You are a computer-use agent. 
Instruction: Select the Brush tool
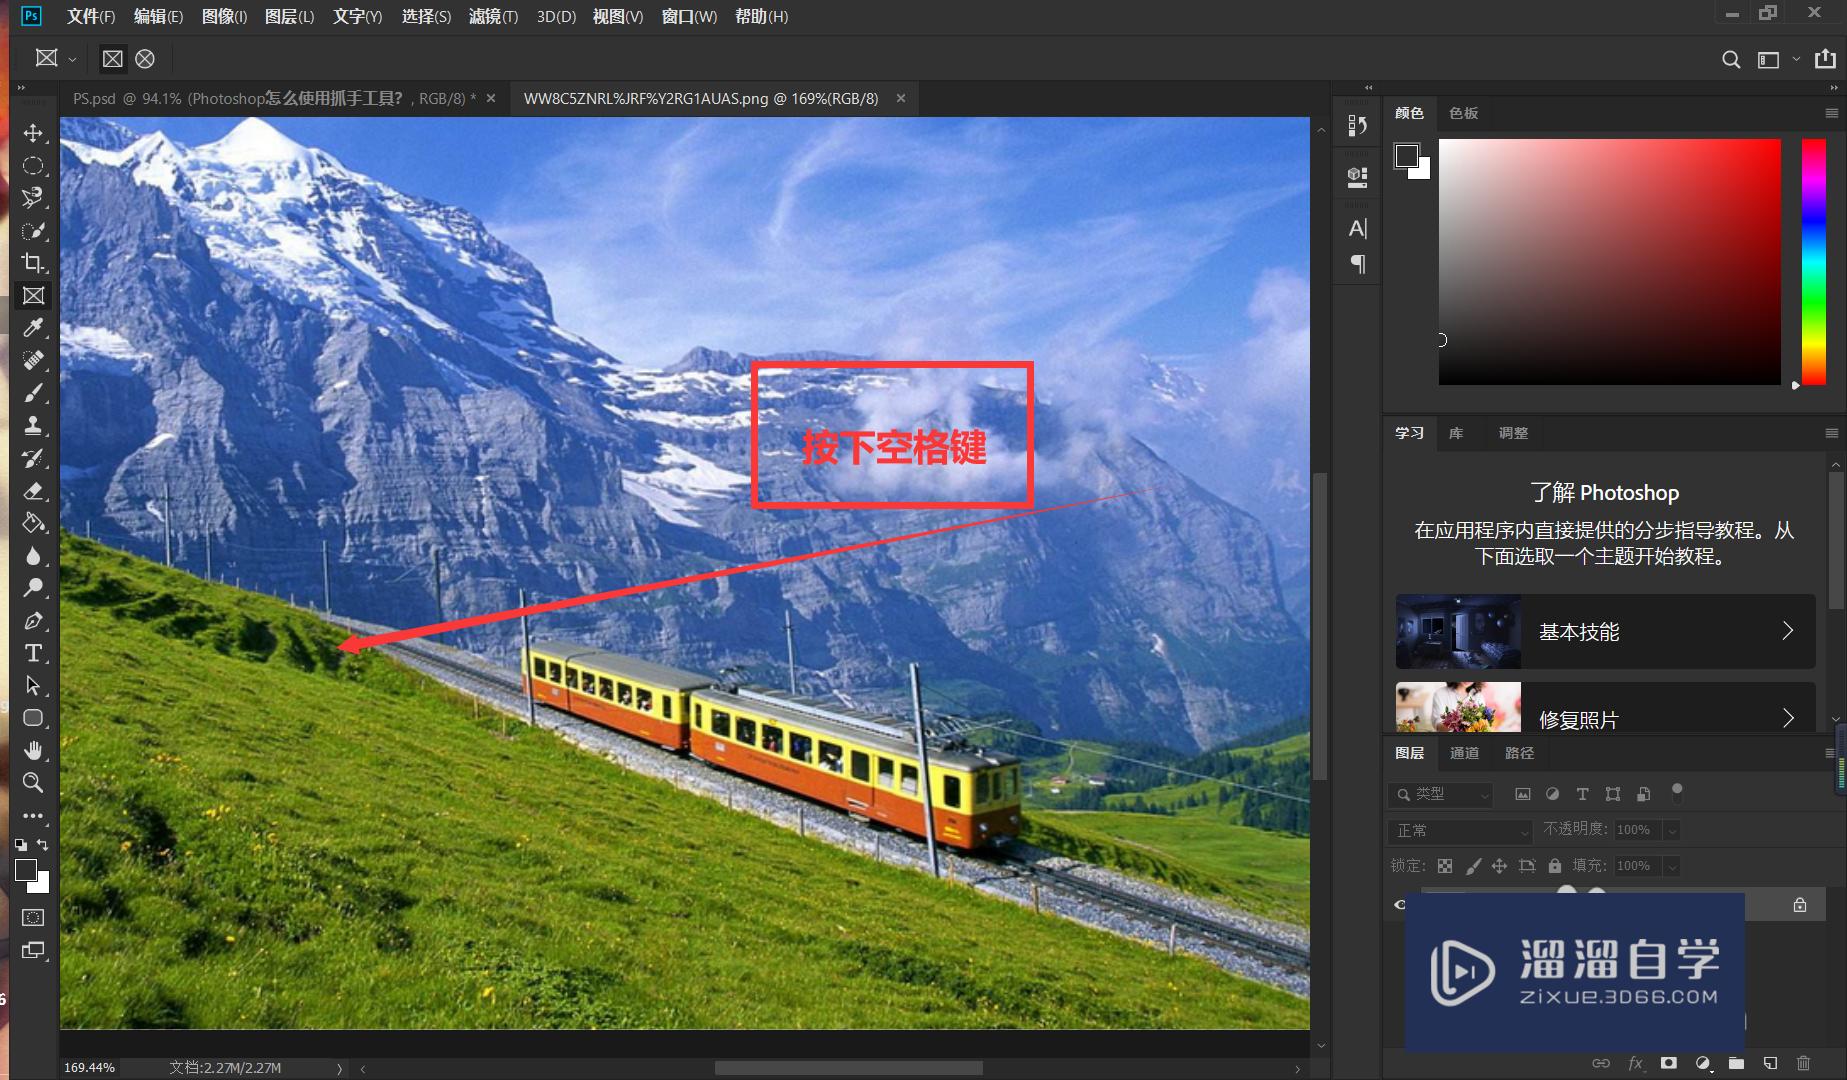point(33,393)
